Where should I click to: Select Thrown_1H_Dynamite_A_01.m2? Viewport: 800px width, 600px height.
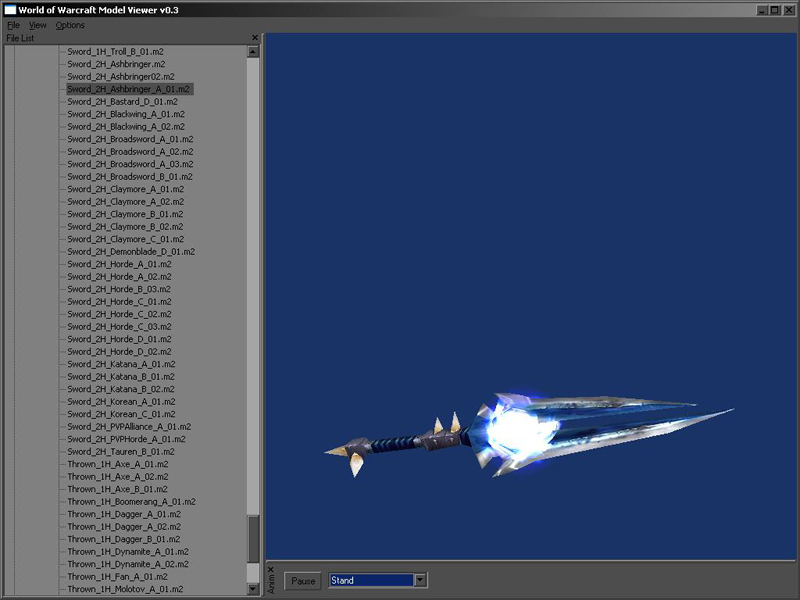point(128,552)
